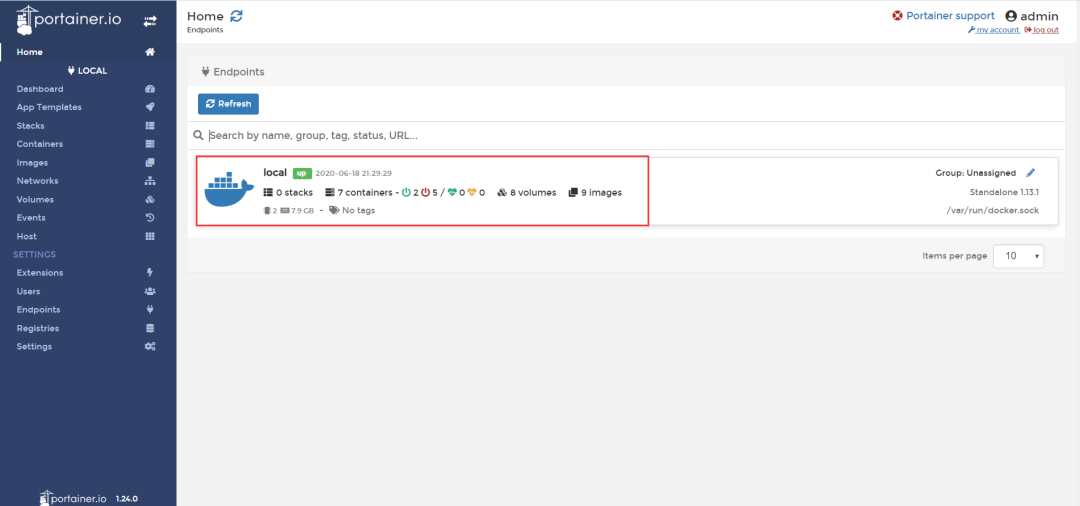
Task: Click the Settings cogs icon
Action: tap(150, 346)
